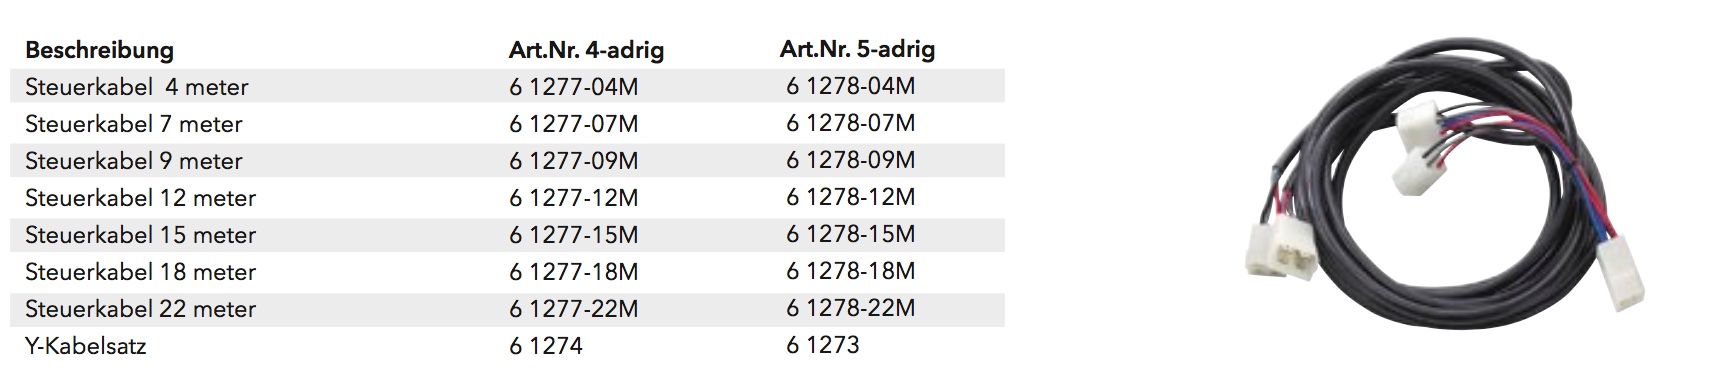Click the Steuerkabel 12 meter row label
This screenshot has width=1726, height=390.
pos(141,198)
